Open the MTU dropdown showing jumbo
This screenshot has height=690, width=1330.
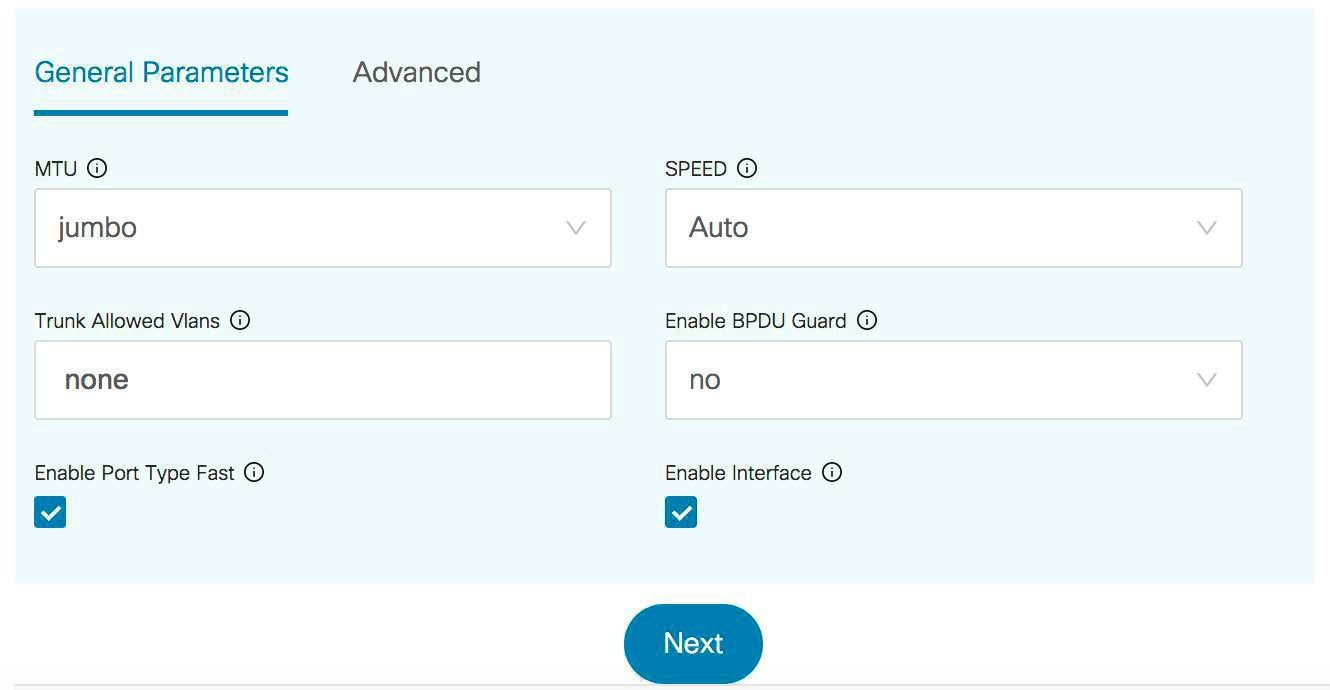pos(323,228)
